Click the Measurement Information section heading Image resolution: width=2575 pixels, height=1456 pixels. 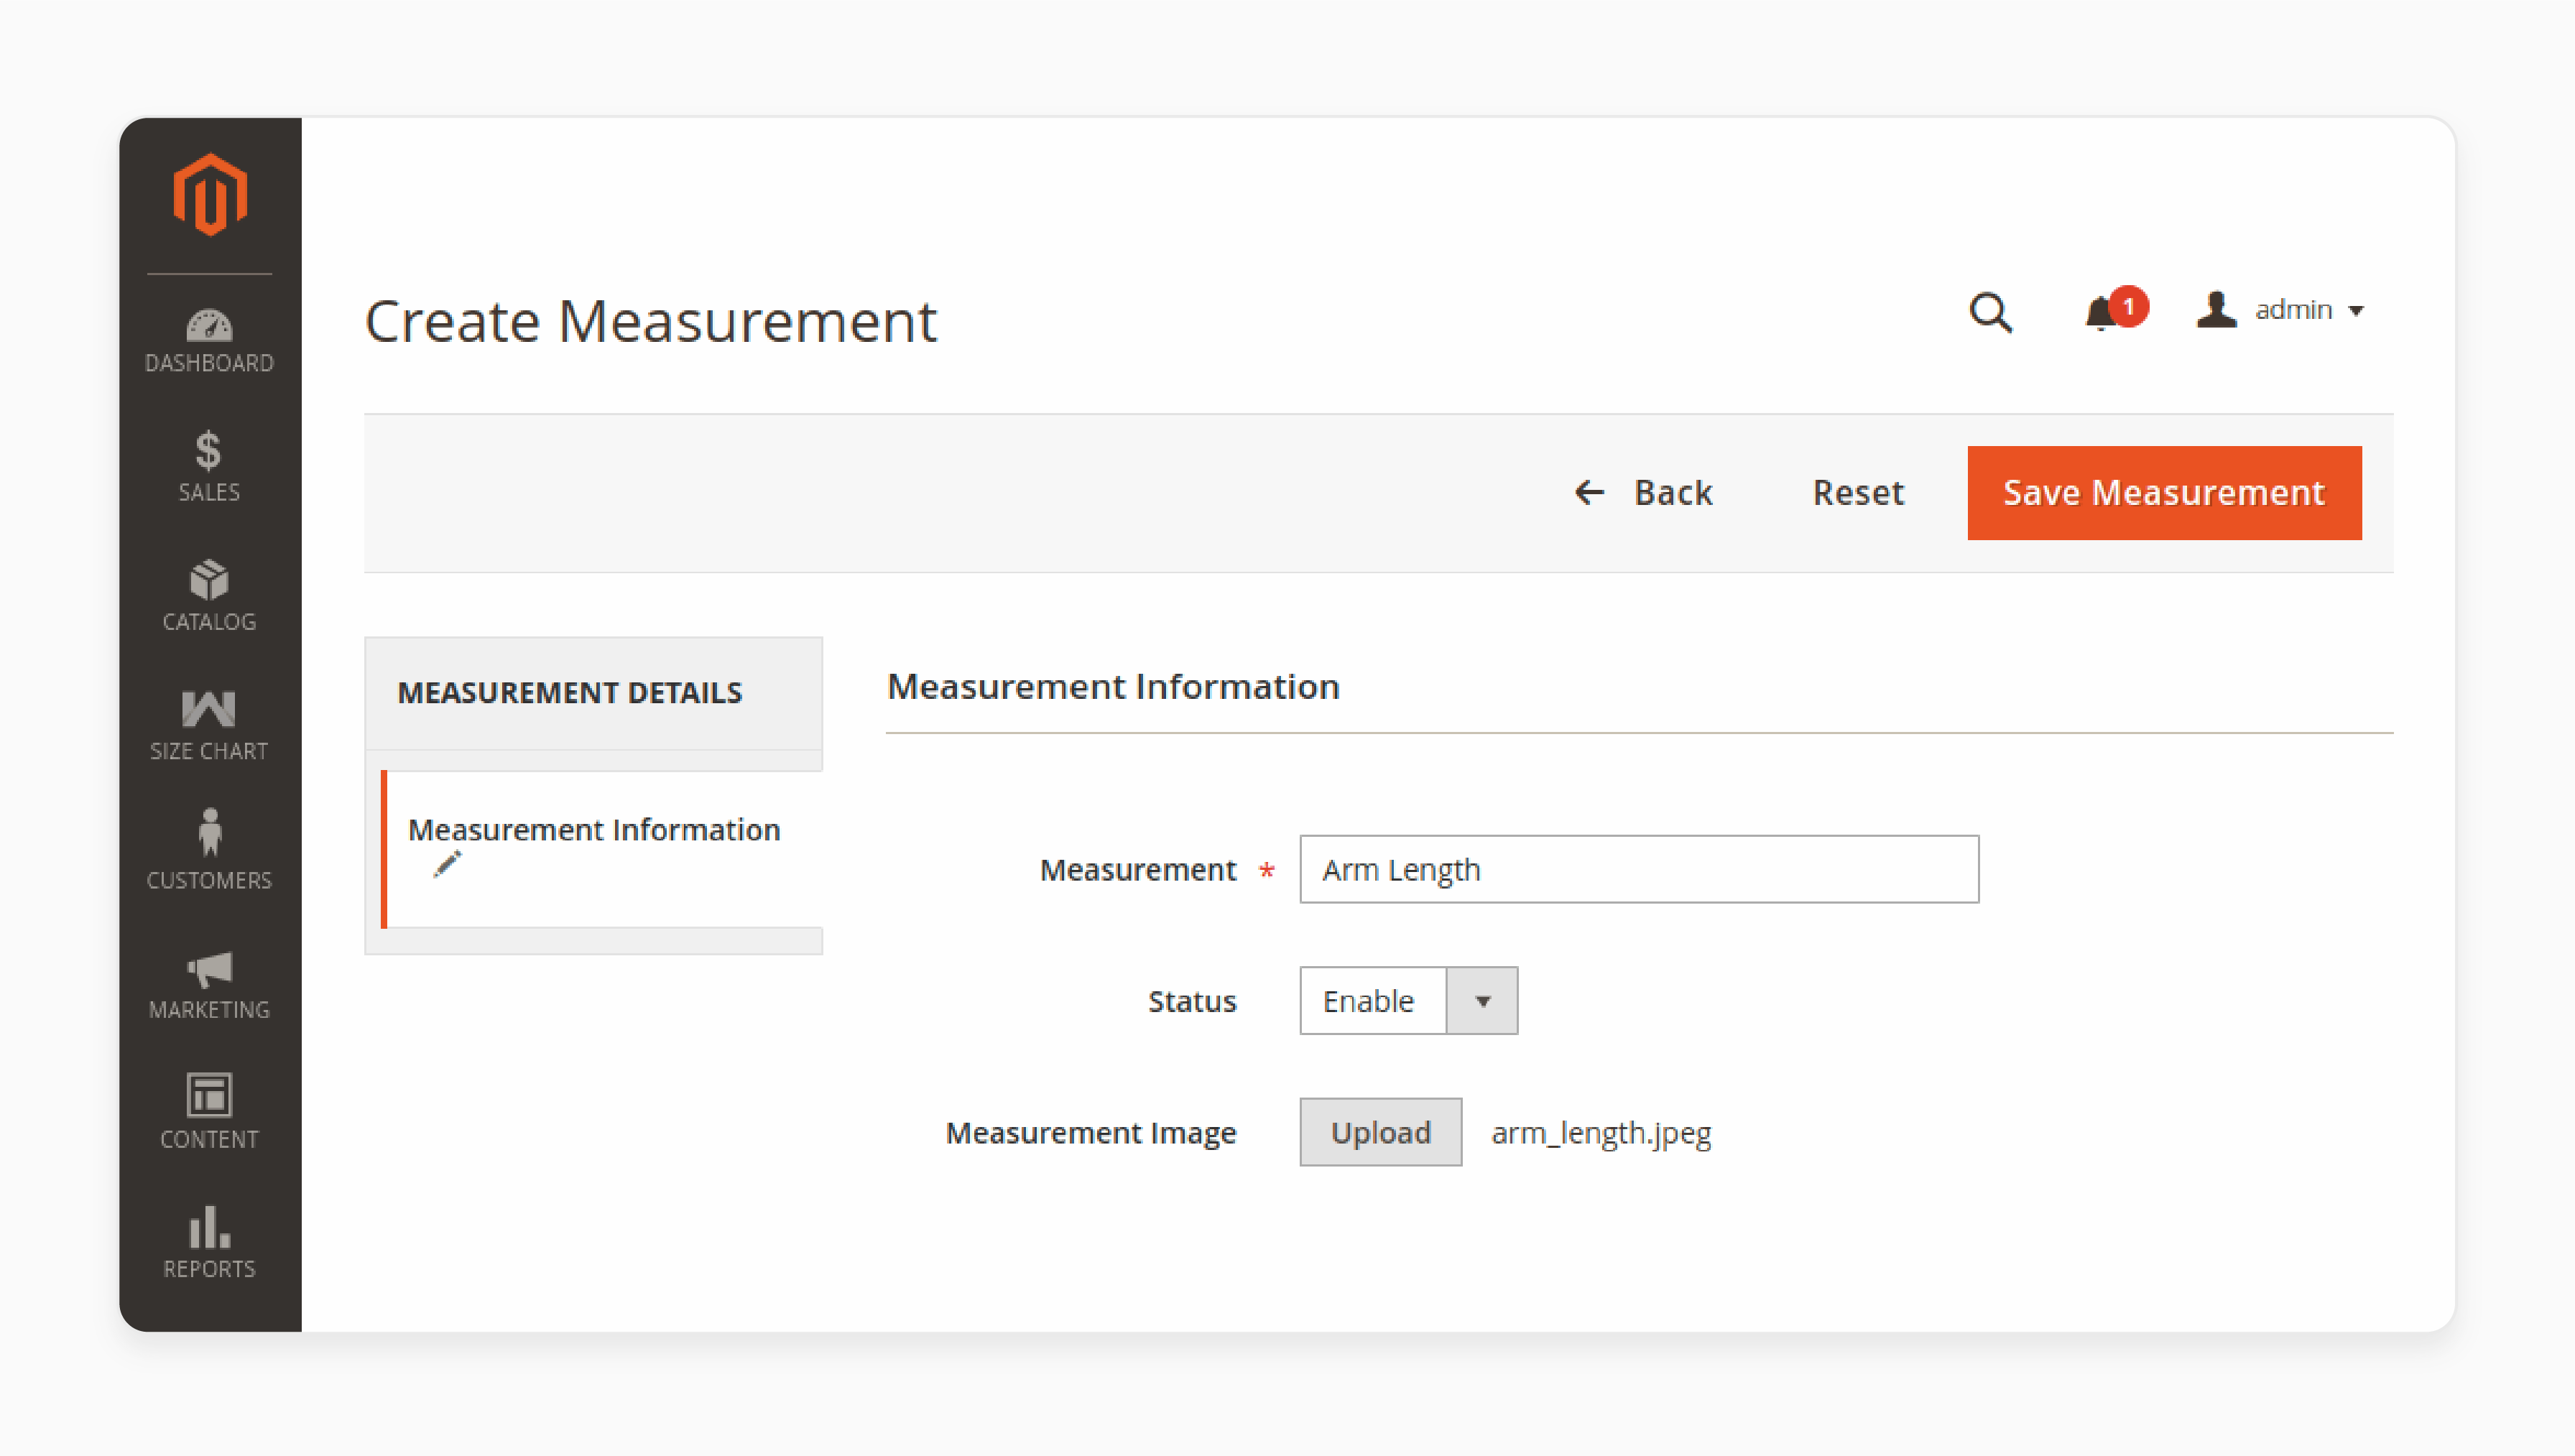[1113, 687]
